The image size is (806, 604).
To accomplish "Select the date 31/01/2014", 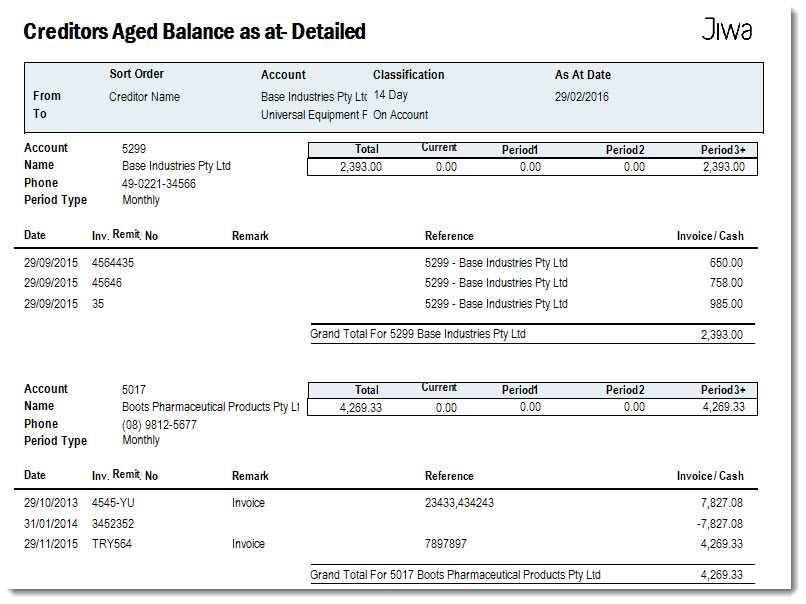I will point(51,524).
